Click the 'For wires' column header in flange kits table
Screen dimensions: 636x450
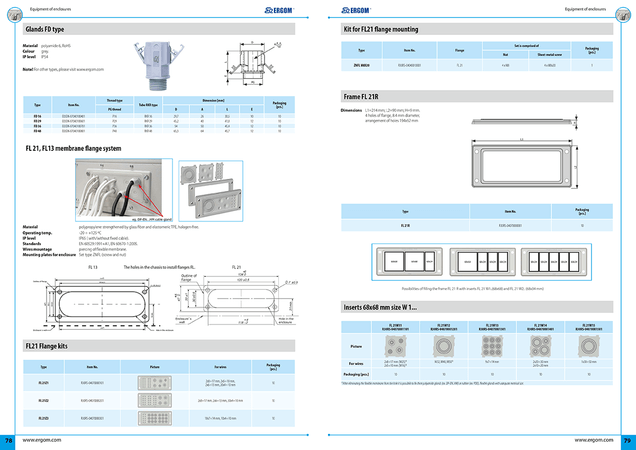point(221,367)
